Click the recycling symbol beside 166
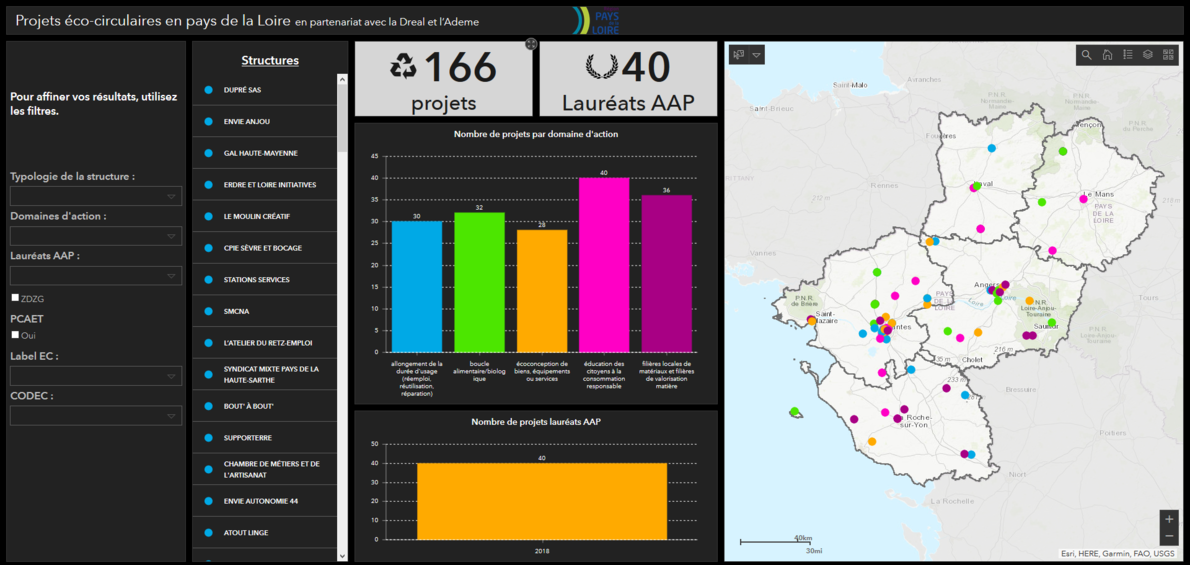 [404, 67]
